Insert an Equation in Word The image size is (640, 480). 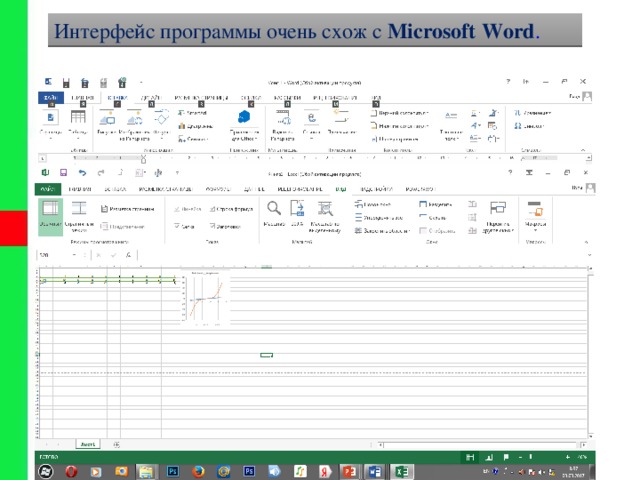(x=532, y=113)
